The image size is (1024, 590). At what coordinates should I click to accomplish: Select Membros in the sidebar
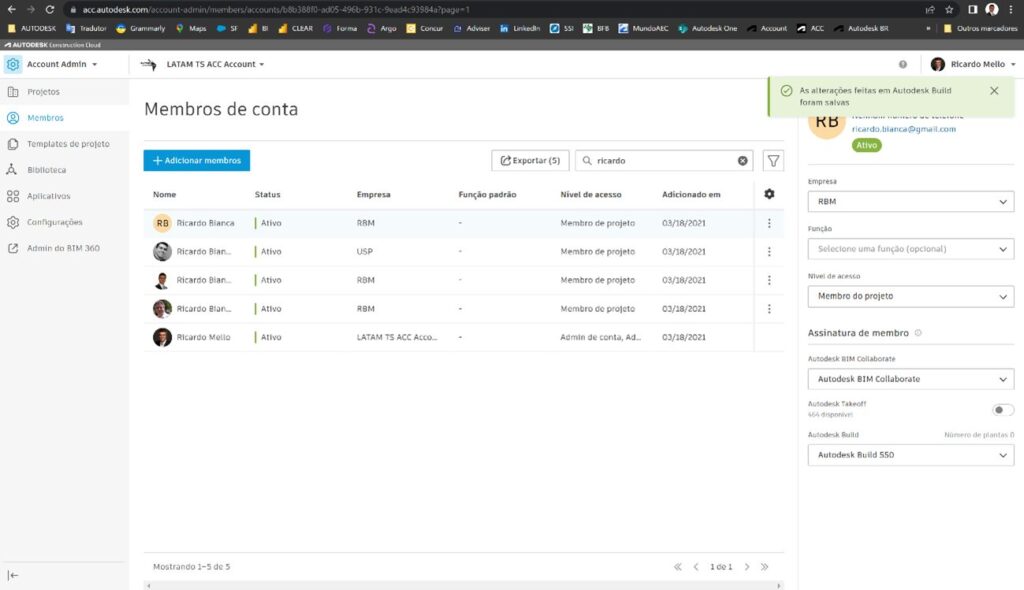point(45,118)
